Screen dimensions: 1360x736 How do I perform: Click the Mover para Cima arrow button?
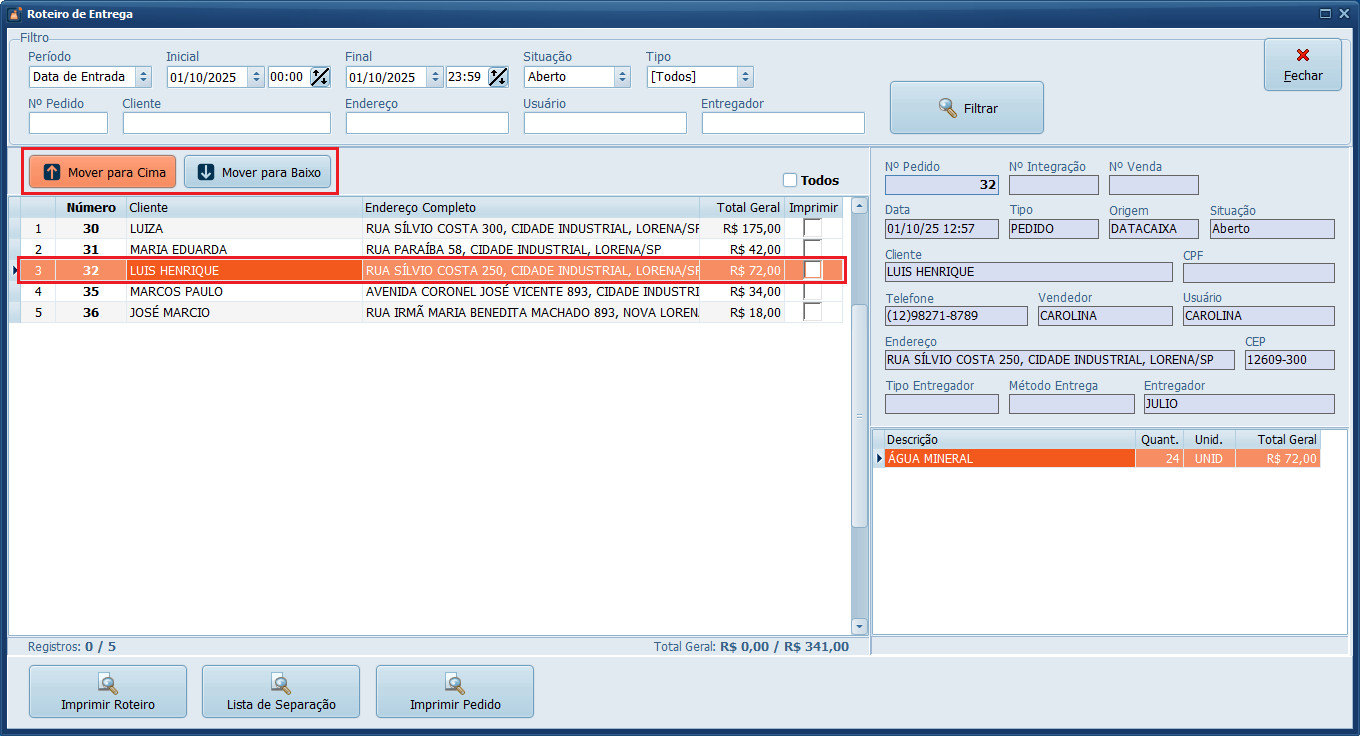[x=103, y=172]
